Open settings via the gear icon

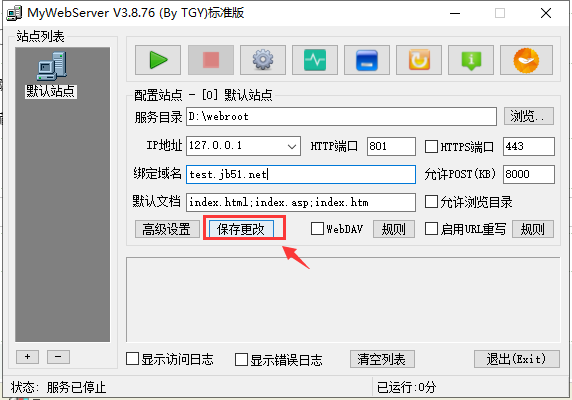point(263,60)
